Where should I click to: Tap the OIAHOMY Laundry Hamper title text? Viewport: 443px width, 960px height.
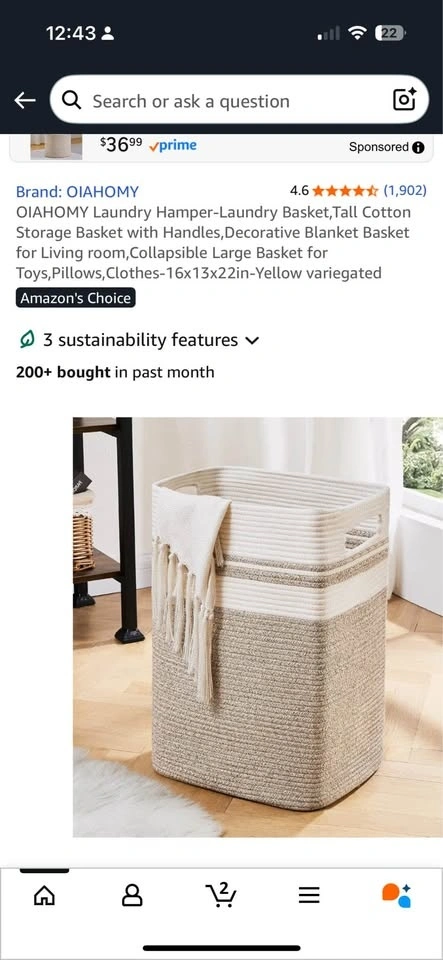click(213, 242)
